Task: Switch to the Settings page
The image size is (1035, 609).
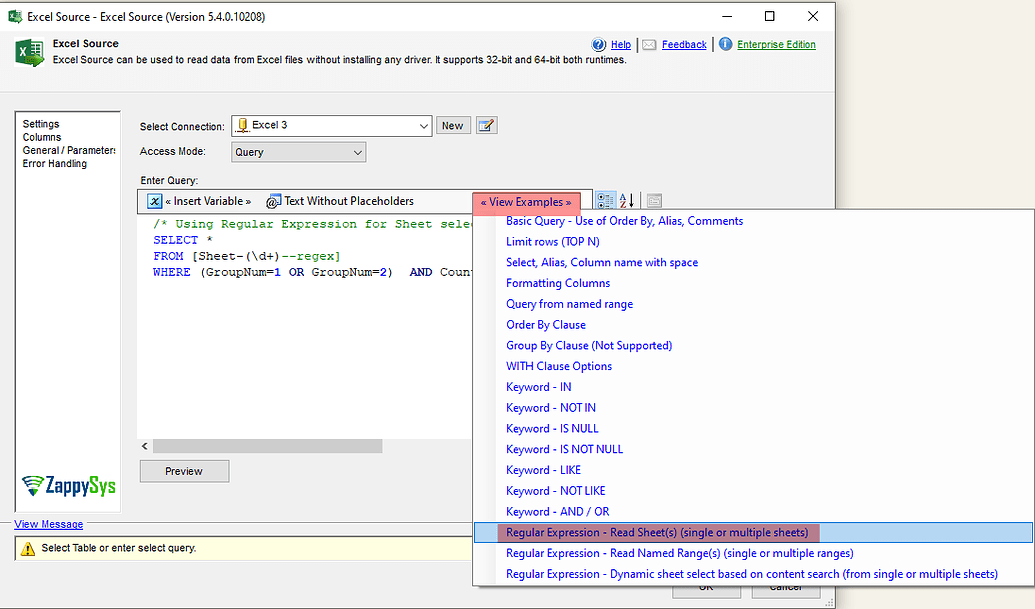Action: tap(41, 124)
